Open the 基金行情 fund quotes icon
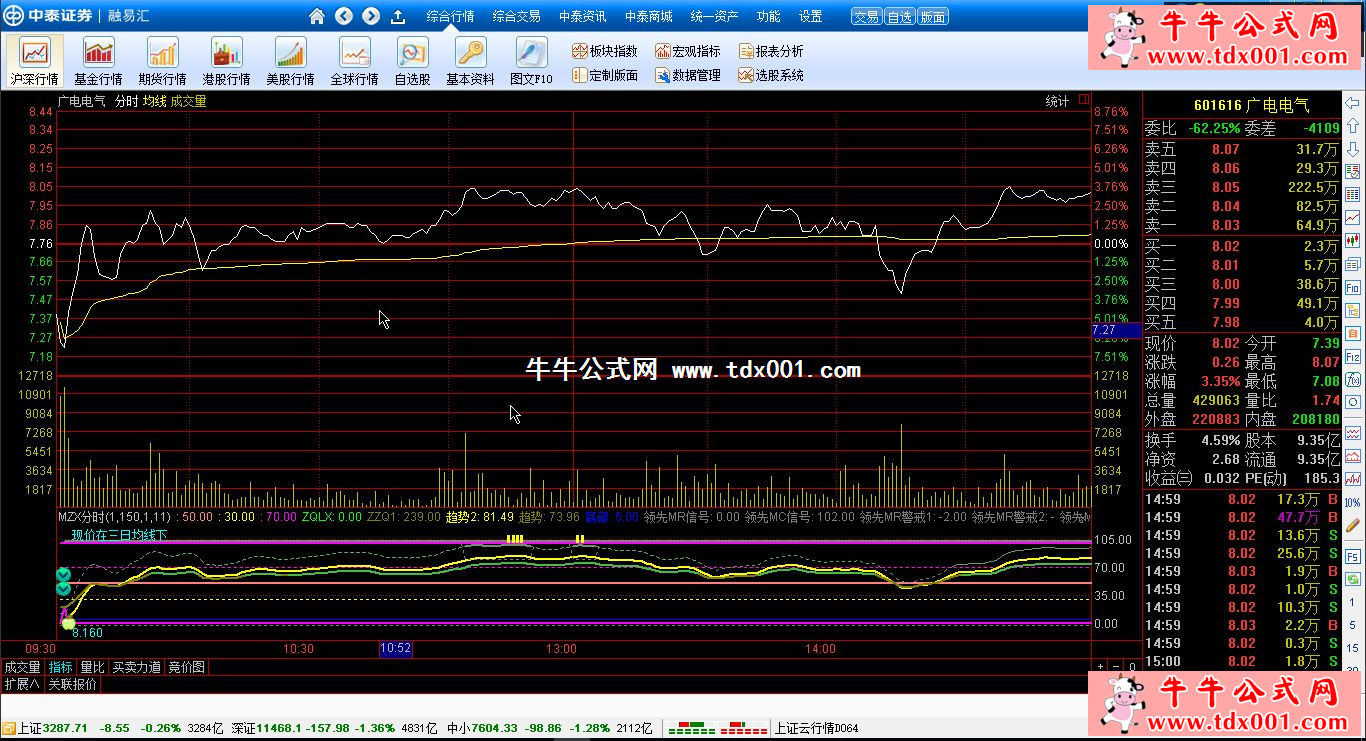 pos(98,61)
